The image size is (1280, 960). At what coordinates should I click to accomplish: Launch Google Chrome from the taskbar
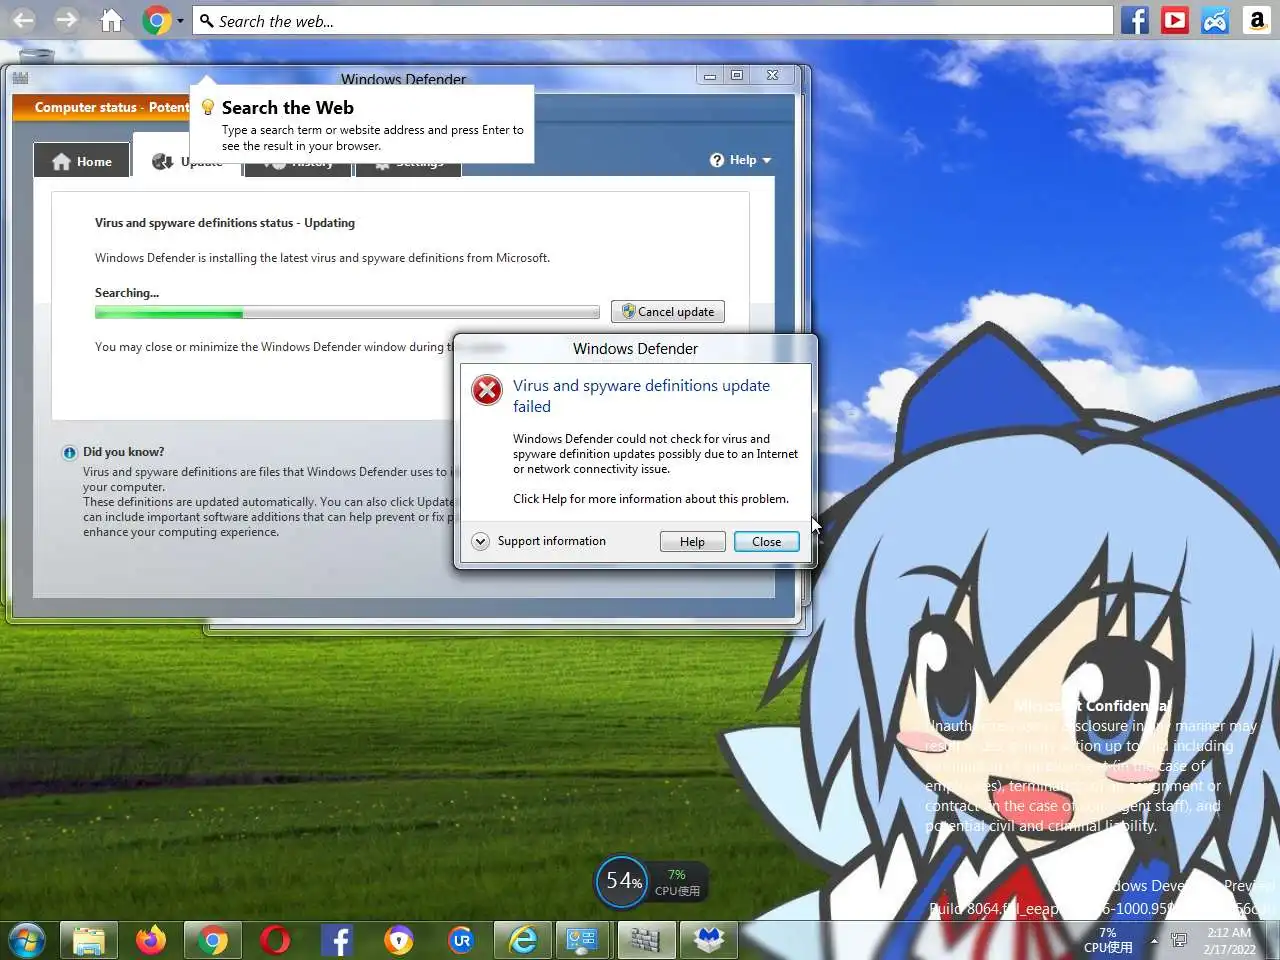tap(212, 940)
